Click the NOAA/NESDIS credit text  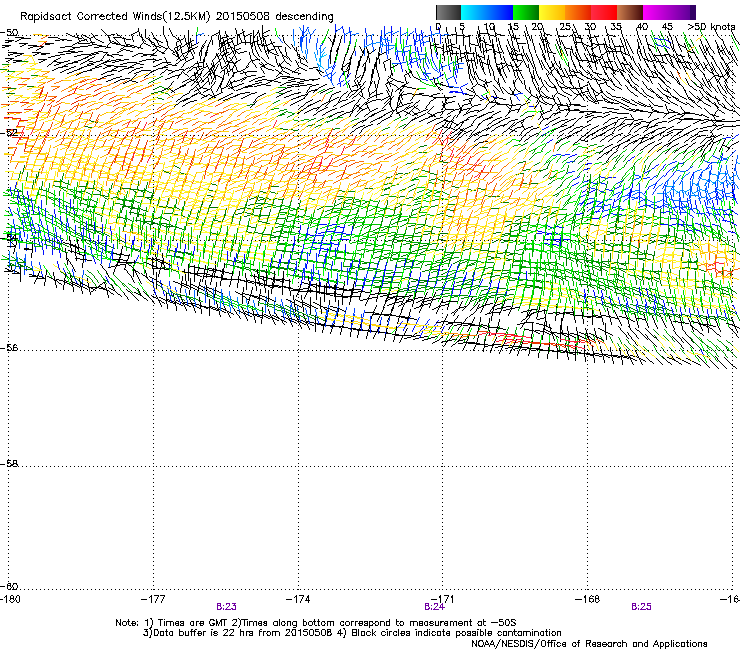(589, 644)
